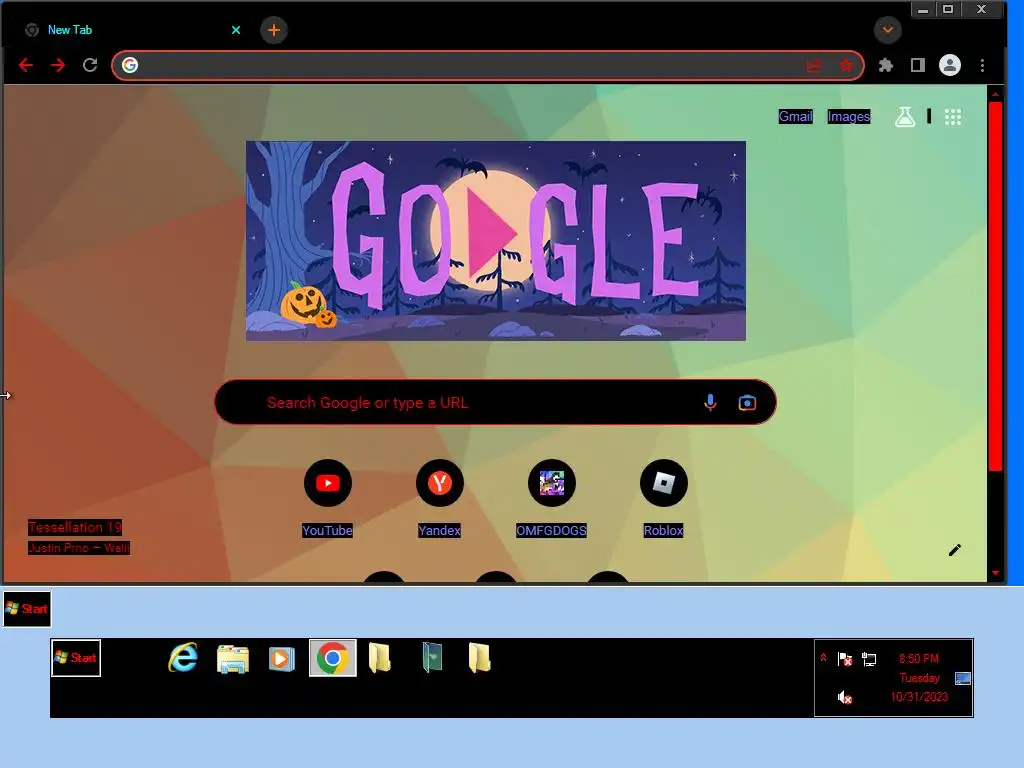Click the muted volume tray icon

click(844, 697)
